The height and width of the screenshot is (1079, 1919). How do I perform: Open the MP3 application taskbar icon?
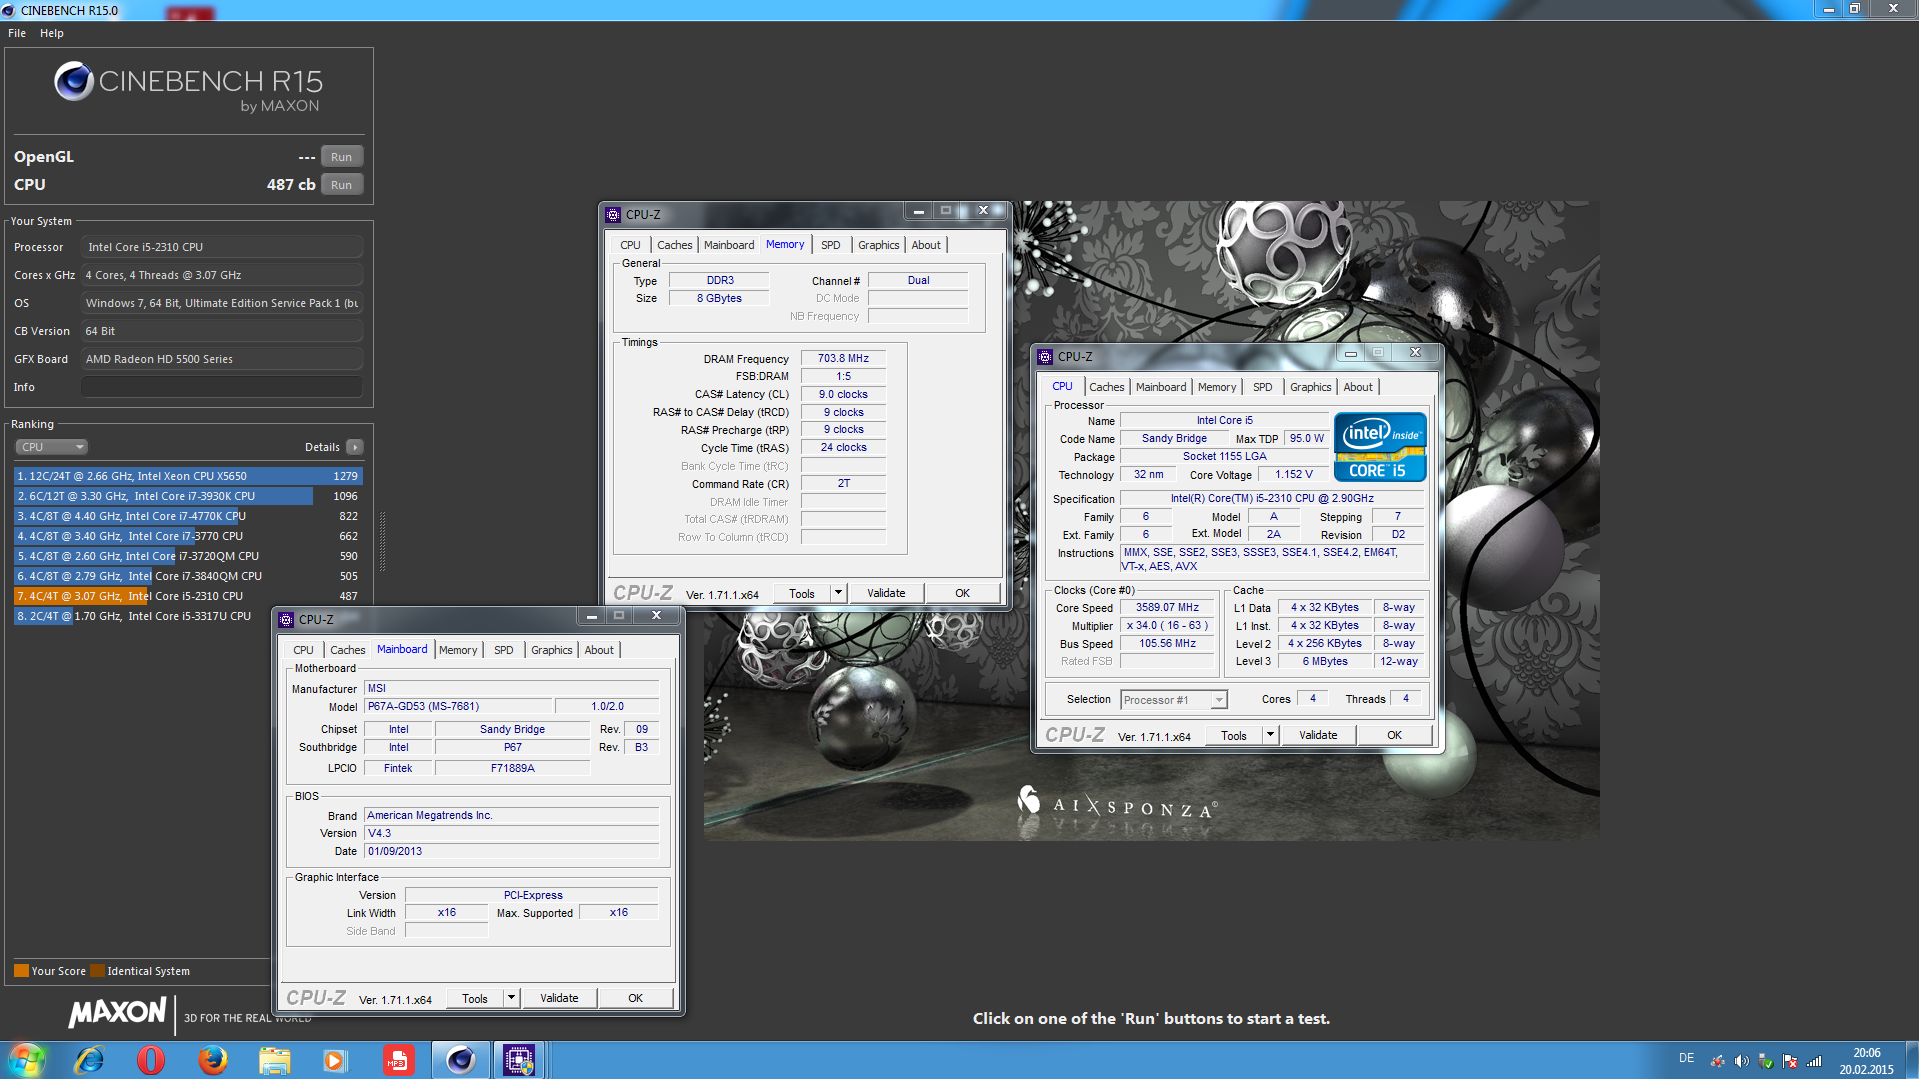pyautogui.click(x=398, y=1060)
